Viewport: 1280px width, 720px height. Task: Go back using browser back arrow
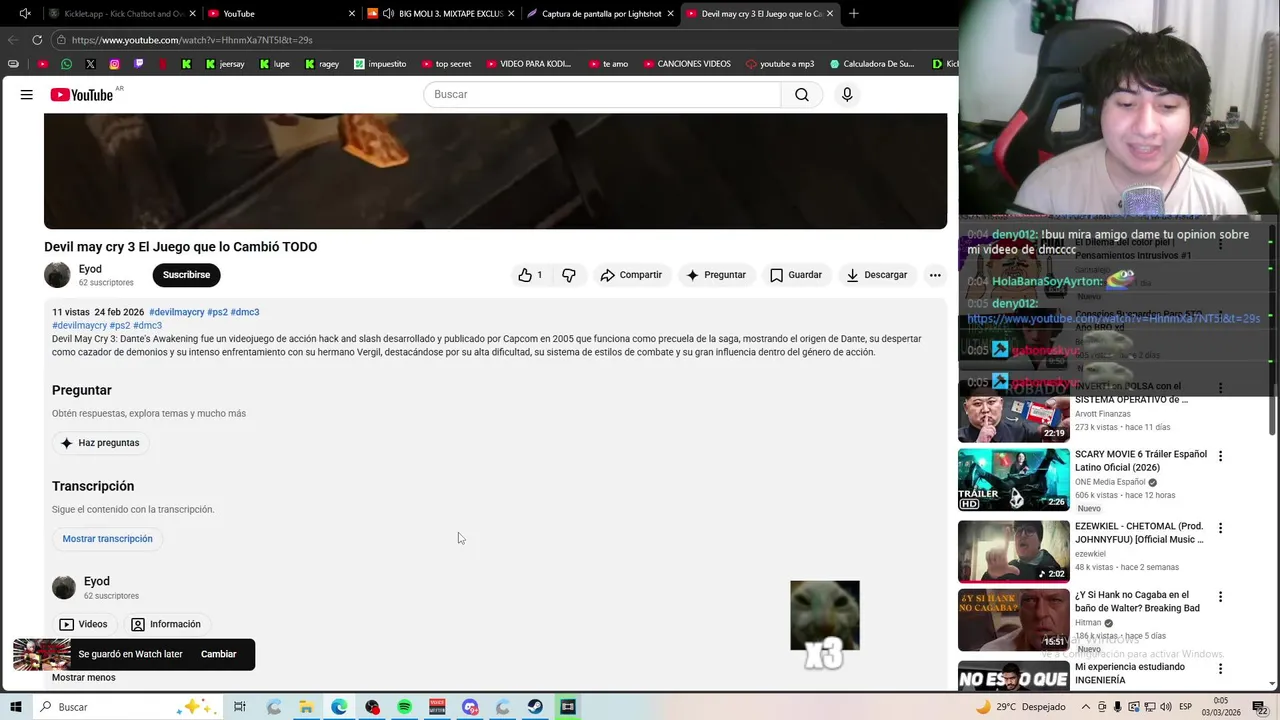pos(13,40)
